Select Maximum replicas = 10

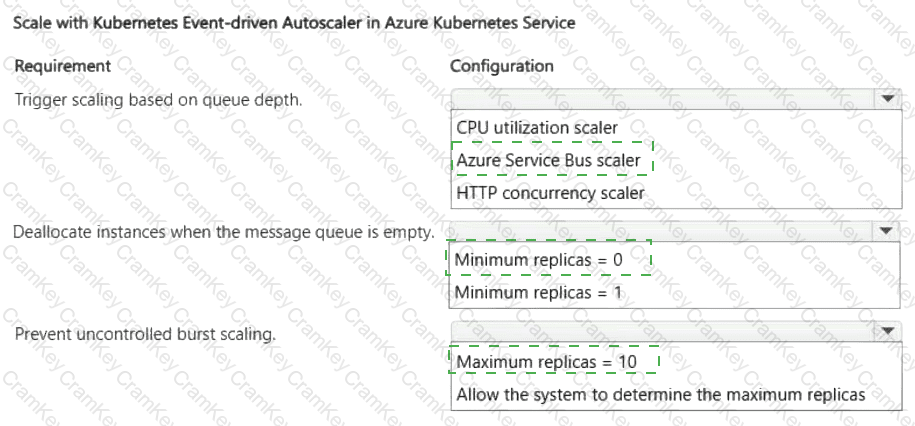click(547, 362)
